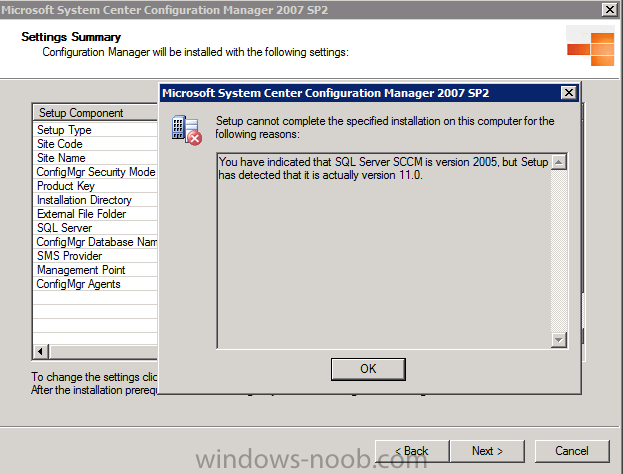Select the SQL Server row
This screenshot has width=623, height=474.
point(95,228)
